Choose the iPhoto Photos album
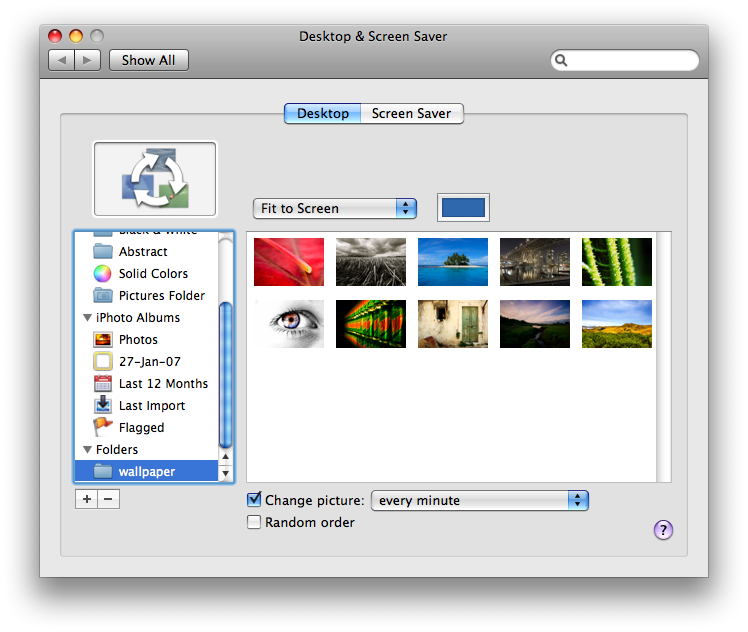Viewport: 748px width, 632px height. pos(138,340)
